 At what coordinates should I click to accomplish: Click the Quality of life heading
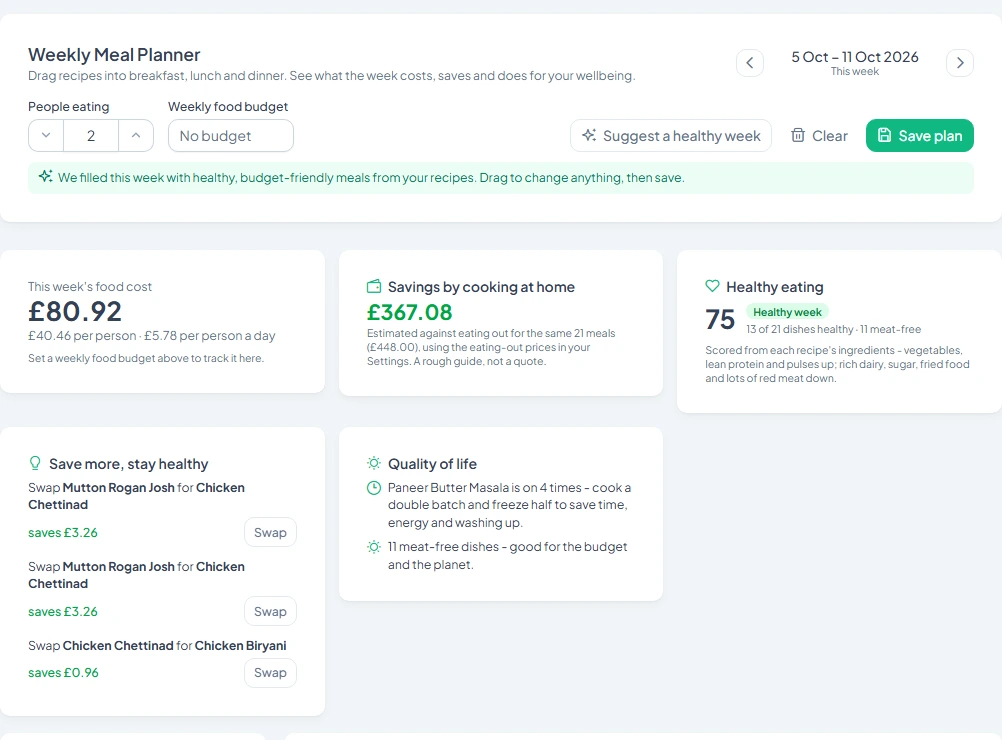(x=433, y=464)
